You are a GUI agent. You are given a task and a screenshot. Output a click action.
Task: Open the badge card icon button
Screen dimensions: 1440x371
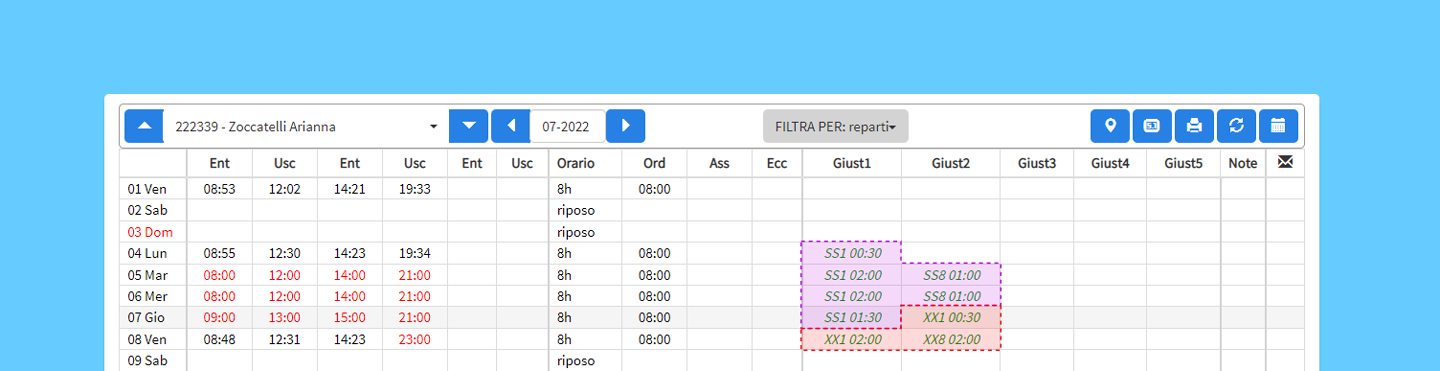pyautogui.click(x=1152, y=126)
